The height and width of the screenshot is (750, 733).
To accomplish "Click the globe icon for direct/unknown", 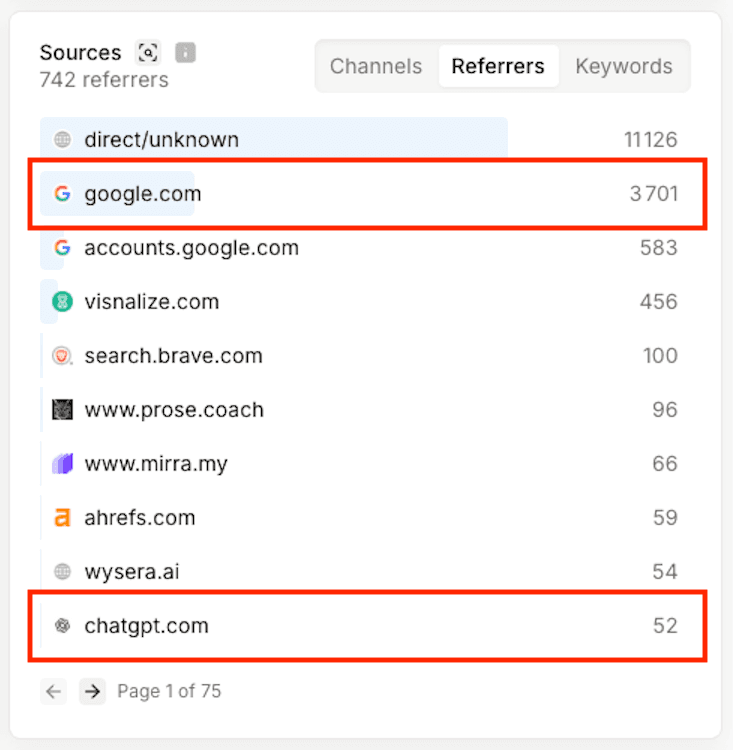I will pyautogui.click(x=62, y=140).
